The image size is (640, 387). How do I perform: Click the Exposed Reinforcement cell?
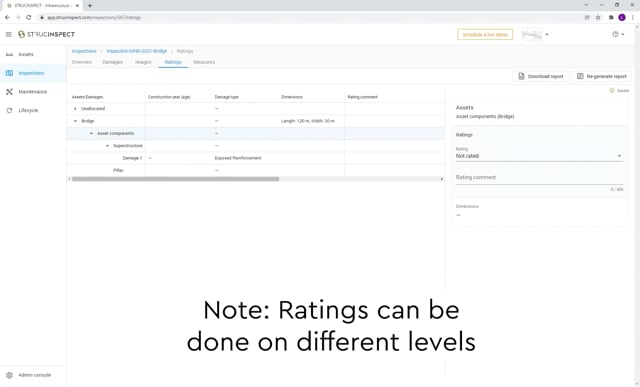tap(238, 158)
